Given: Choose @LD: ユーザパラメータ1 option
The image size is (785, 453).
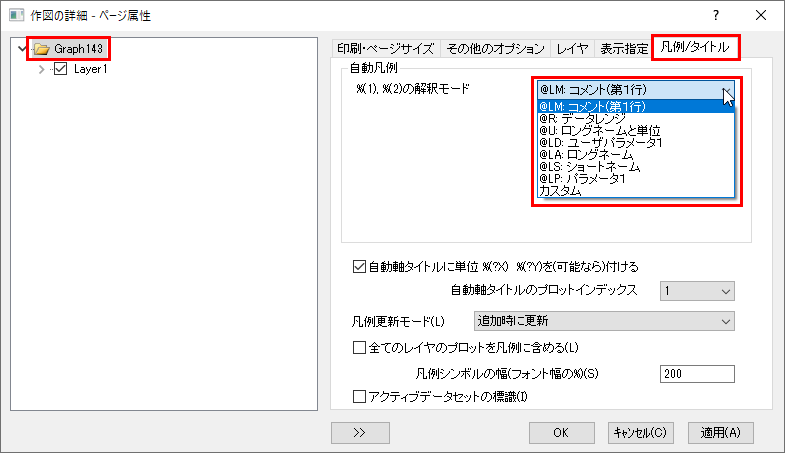Looking at the screenshot, I should [x=635, y=143].
